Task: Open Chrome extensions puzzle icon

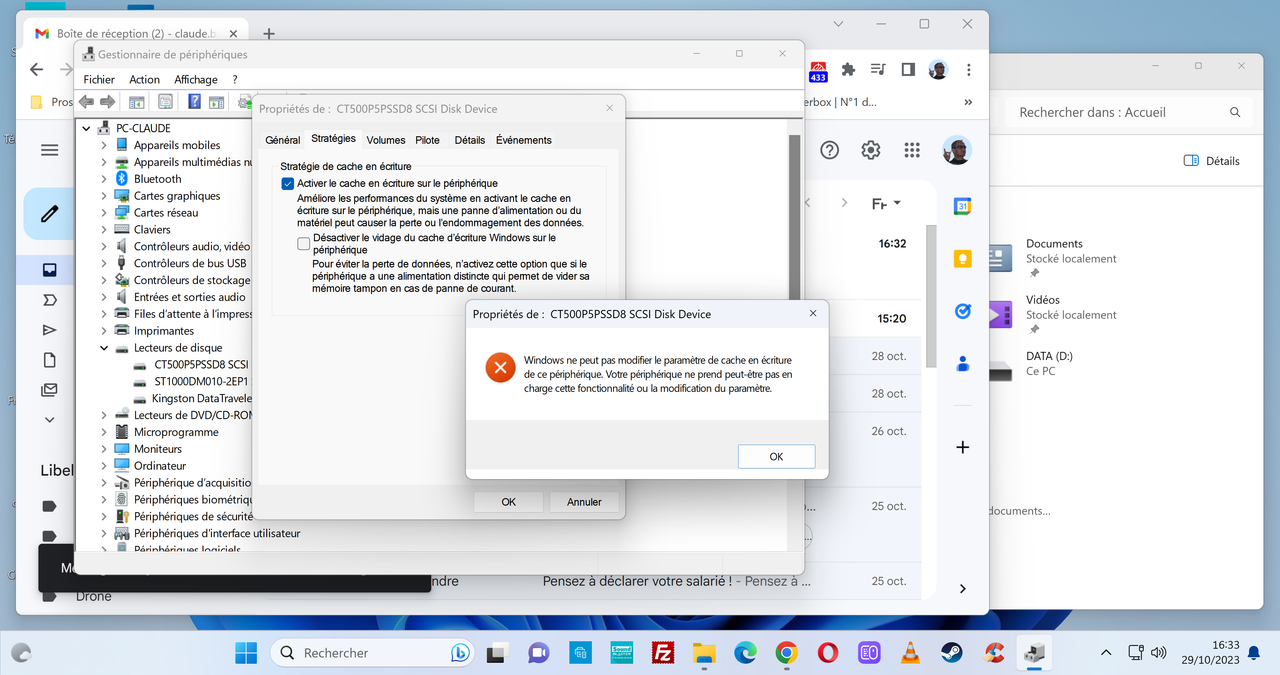Action: tap(849, 70)
